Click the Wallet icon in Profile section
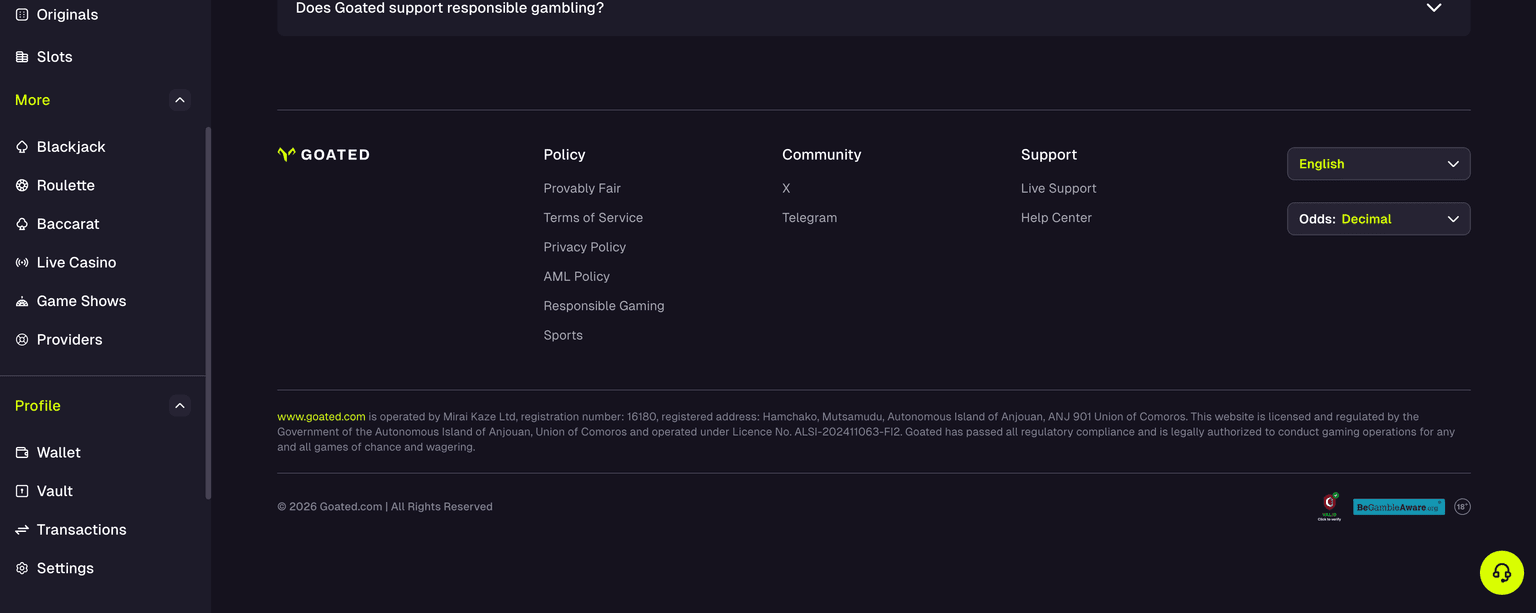The width and height of the screenshot is (1536, 613). [x=22, y=453]
